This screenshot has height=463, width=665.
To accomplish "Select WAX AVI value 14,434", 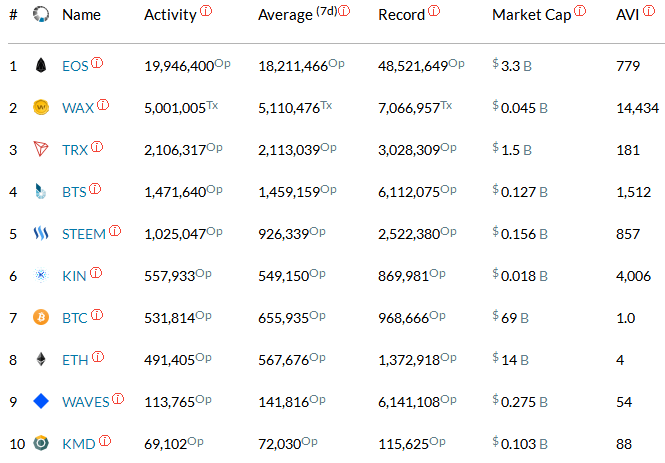I will 637,108.
